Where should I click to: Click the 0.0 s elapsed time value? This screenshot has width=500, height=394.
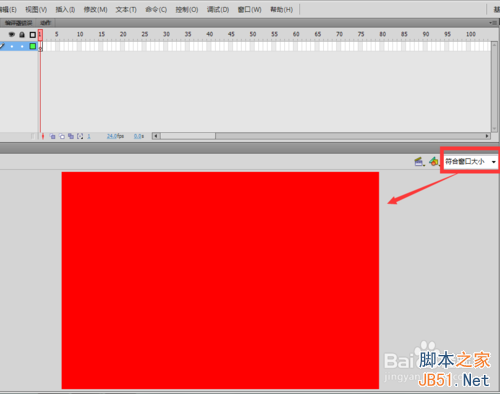pyautogui.click(x=139, y=136)
